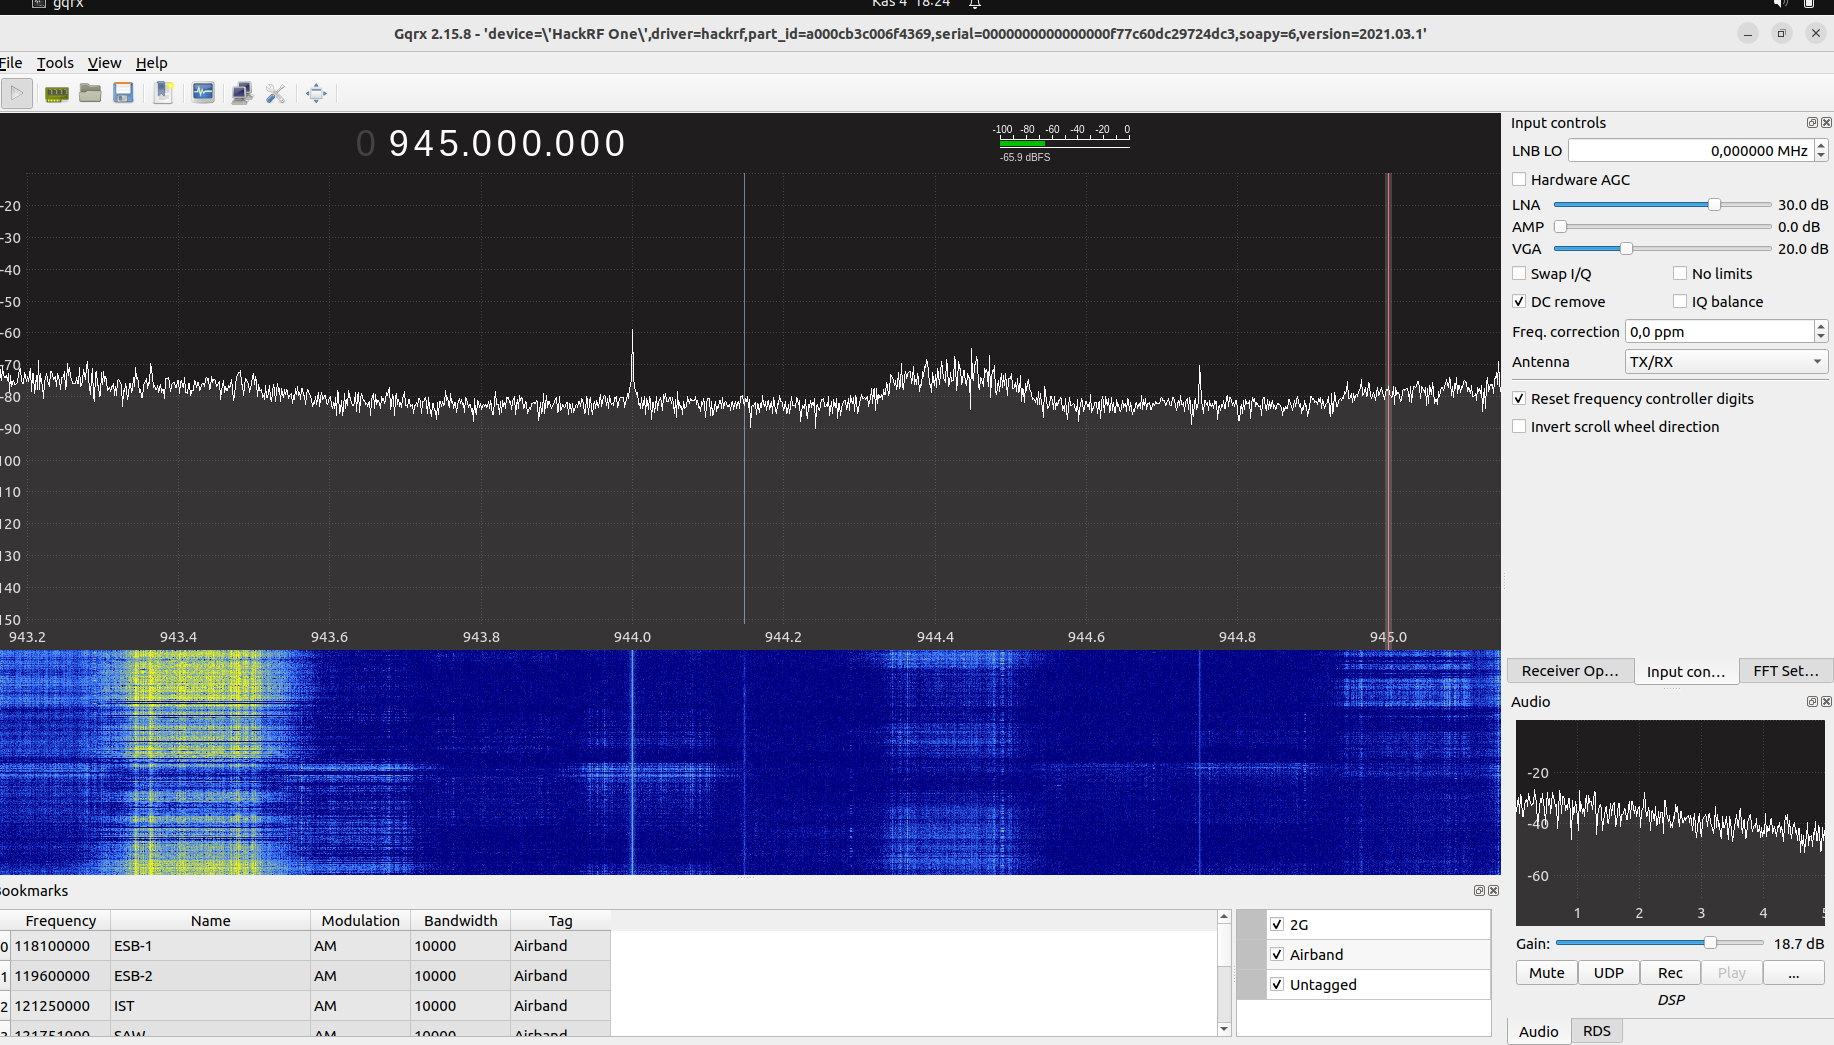This screenshot has width=1834, height=1045.
Task: Select the IST bookmark name cell
Action: pos(210,1005)
